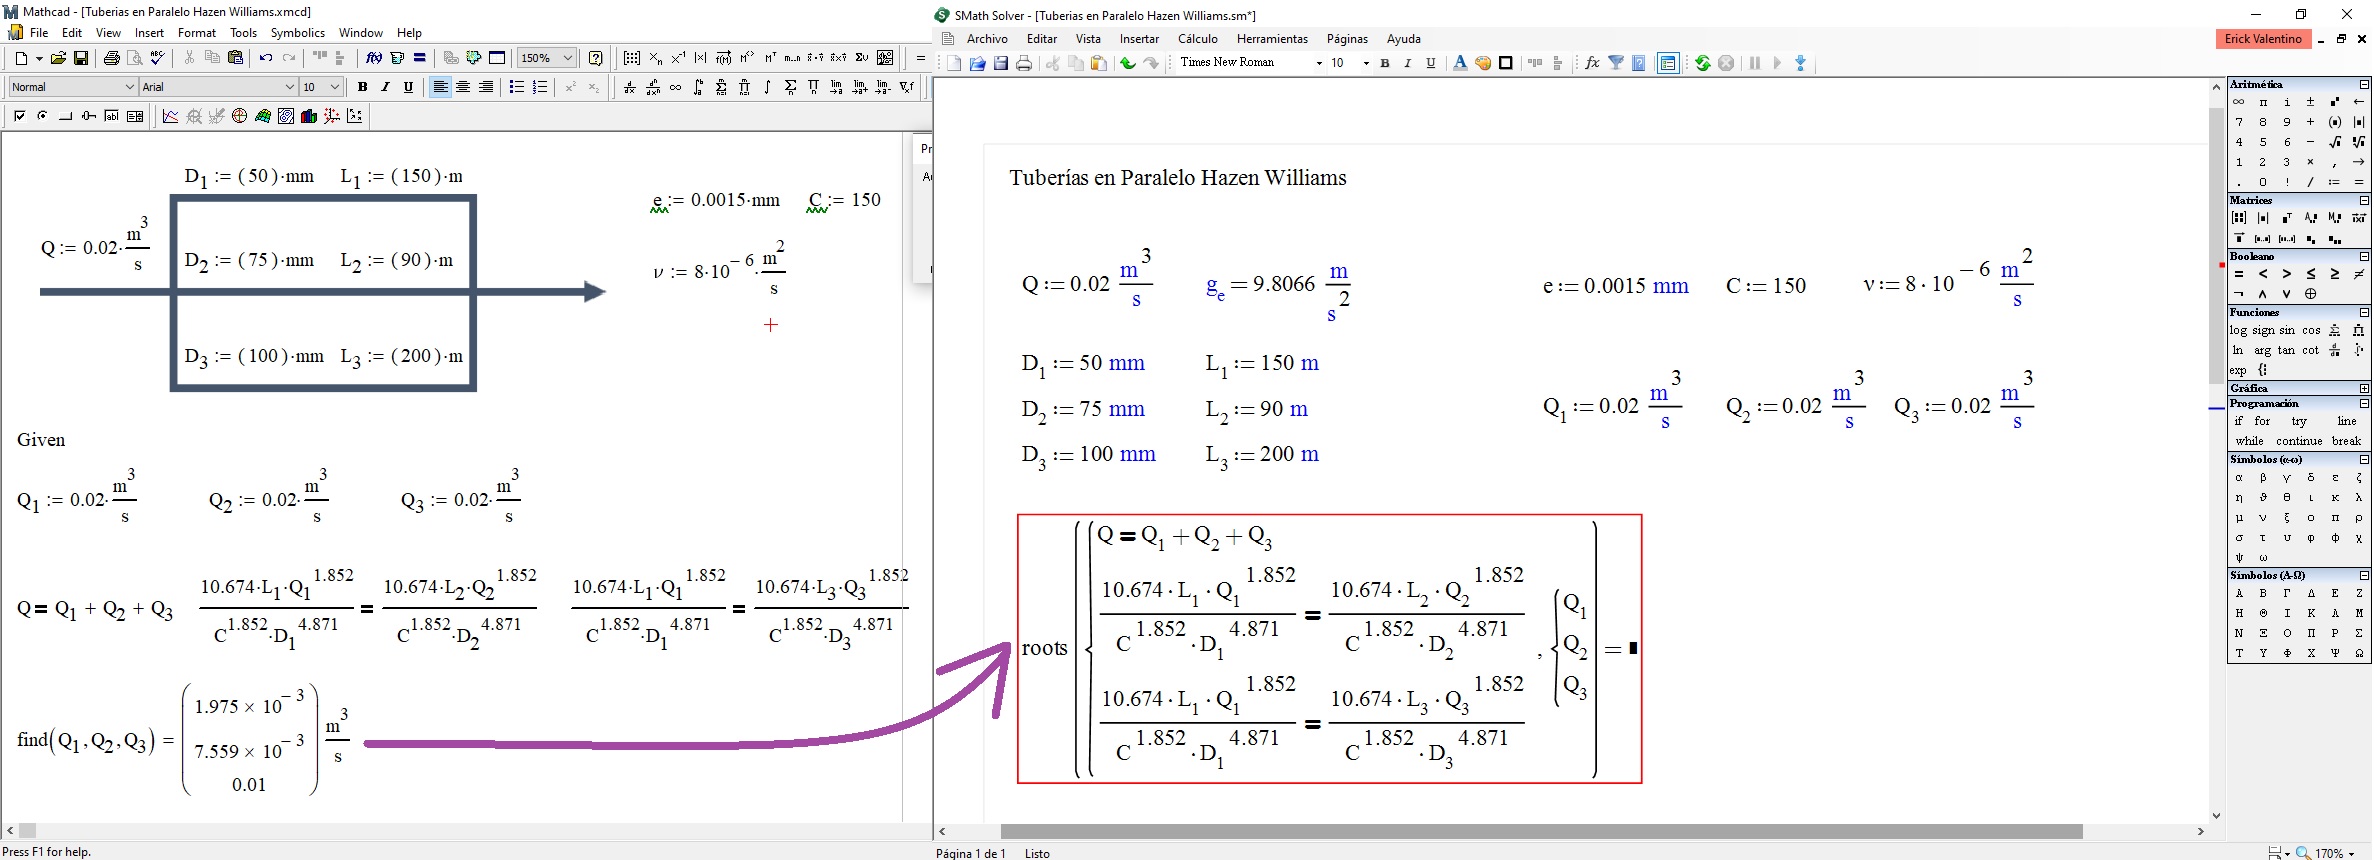The image size is (2374, 860).
Task: Click the SMath recalculate worksheet icon
Action: point(1702,63)
